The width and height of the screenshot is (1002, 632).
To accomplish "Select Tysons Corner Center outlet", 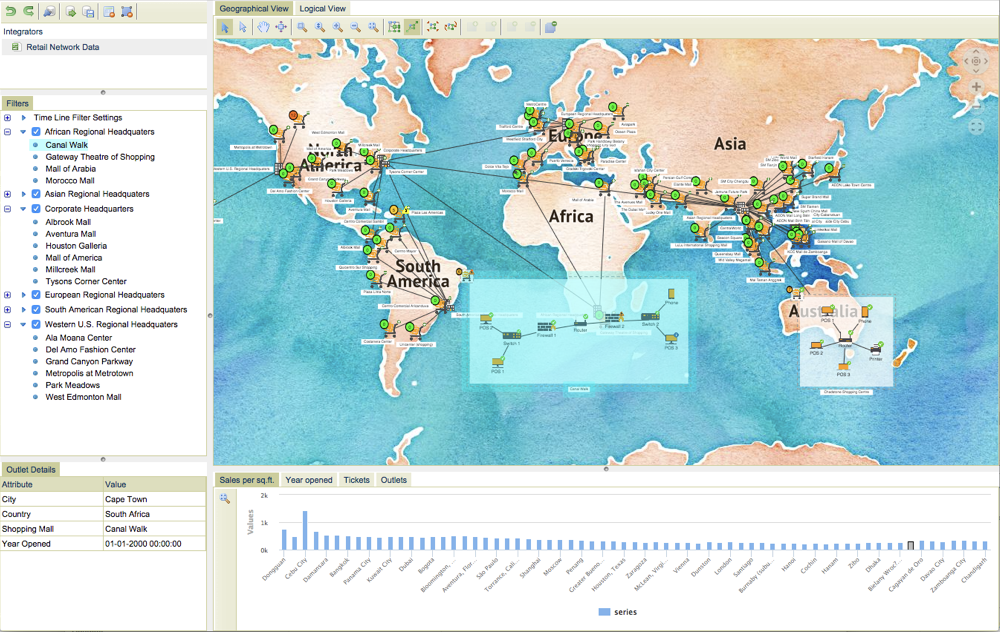I will click(86, 281).
